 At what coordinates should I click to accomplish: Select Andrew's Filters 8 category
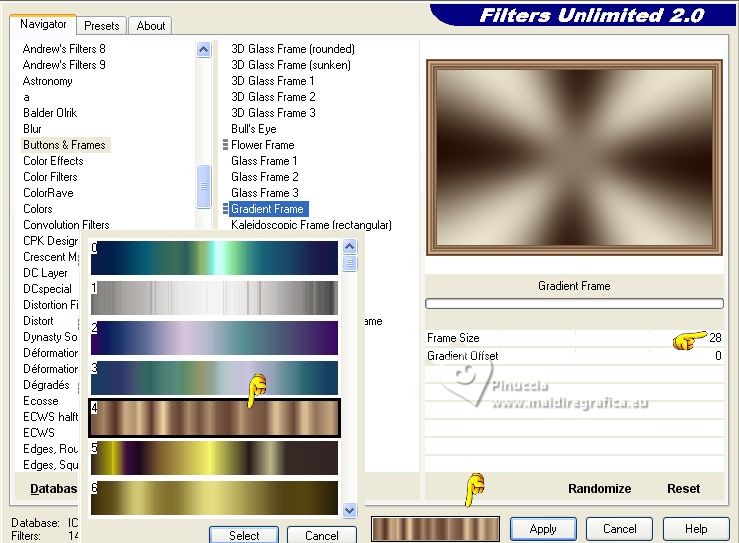tap(64, 49)
